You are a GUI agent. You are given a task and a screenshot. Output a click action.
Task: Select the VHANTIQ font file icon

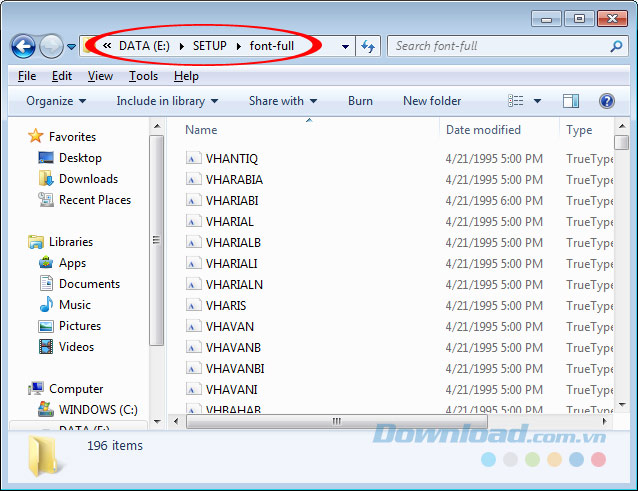pos(193,158)
